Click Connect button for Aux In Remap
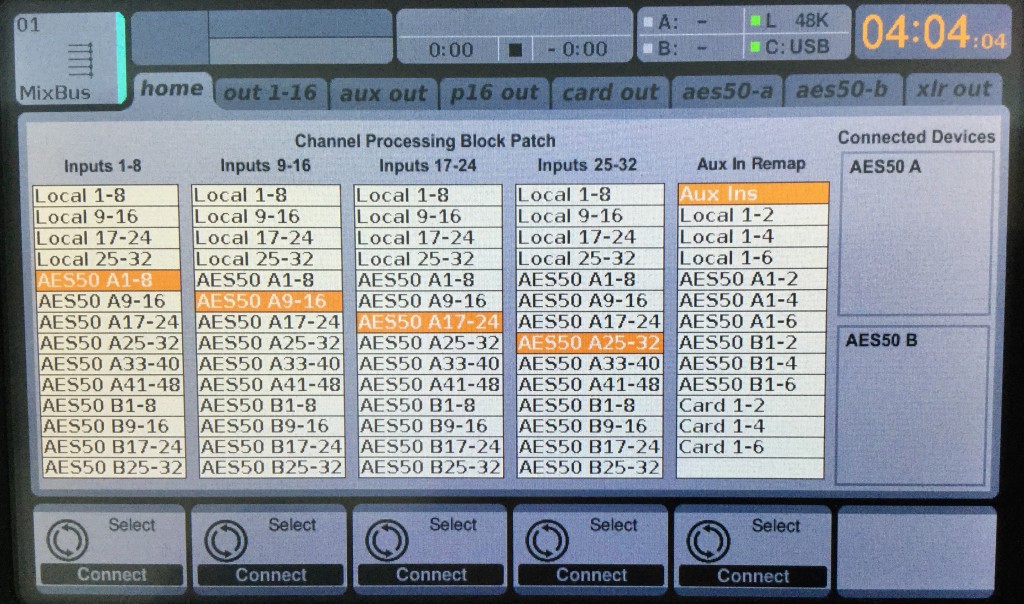The width and height of the screenshot is (1024, 604). click(x=753, y=577)
